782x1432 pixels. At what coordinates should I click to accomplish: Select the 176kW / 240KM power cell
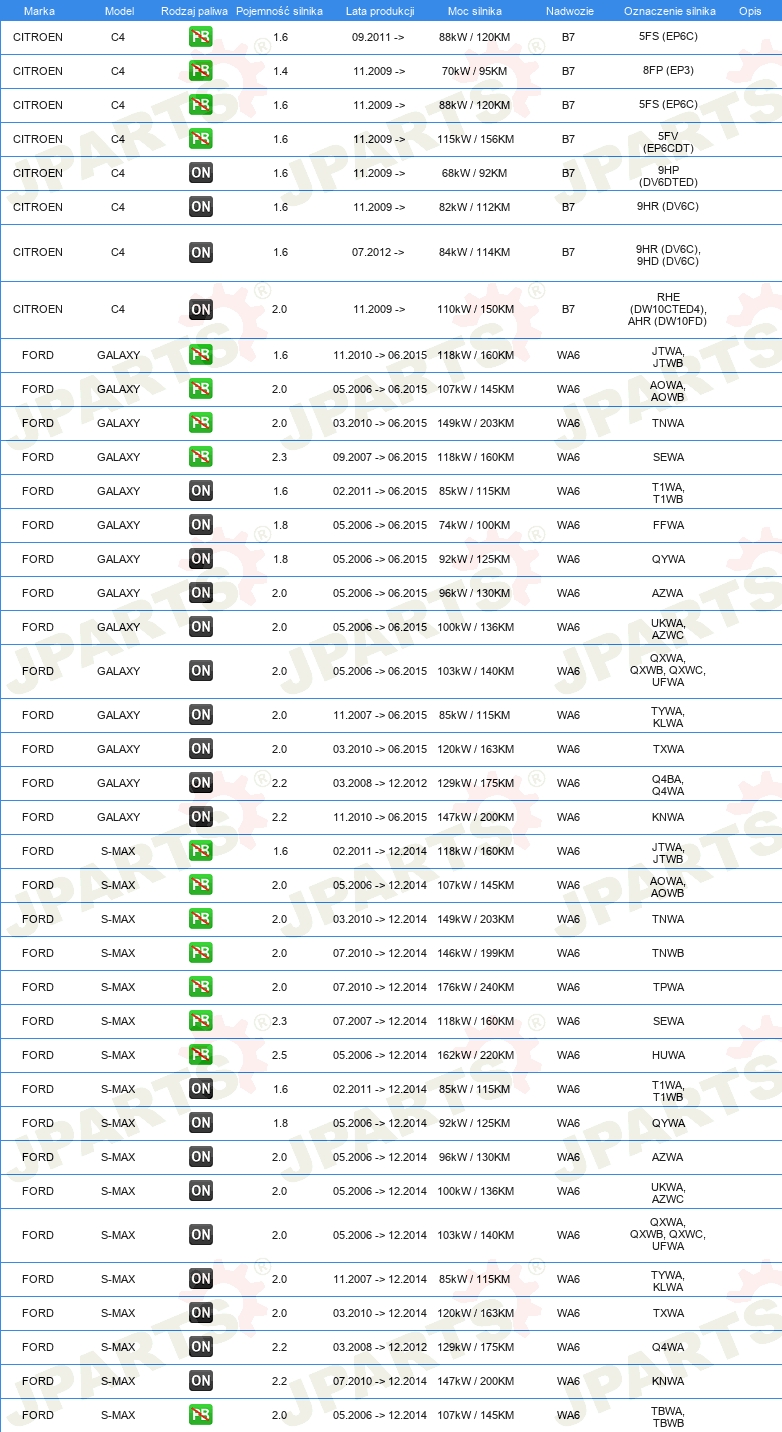(474, 987)
